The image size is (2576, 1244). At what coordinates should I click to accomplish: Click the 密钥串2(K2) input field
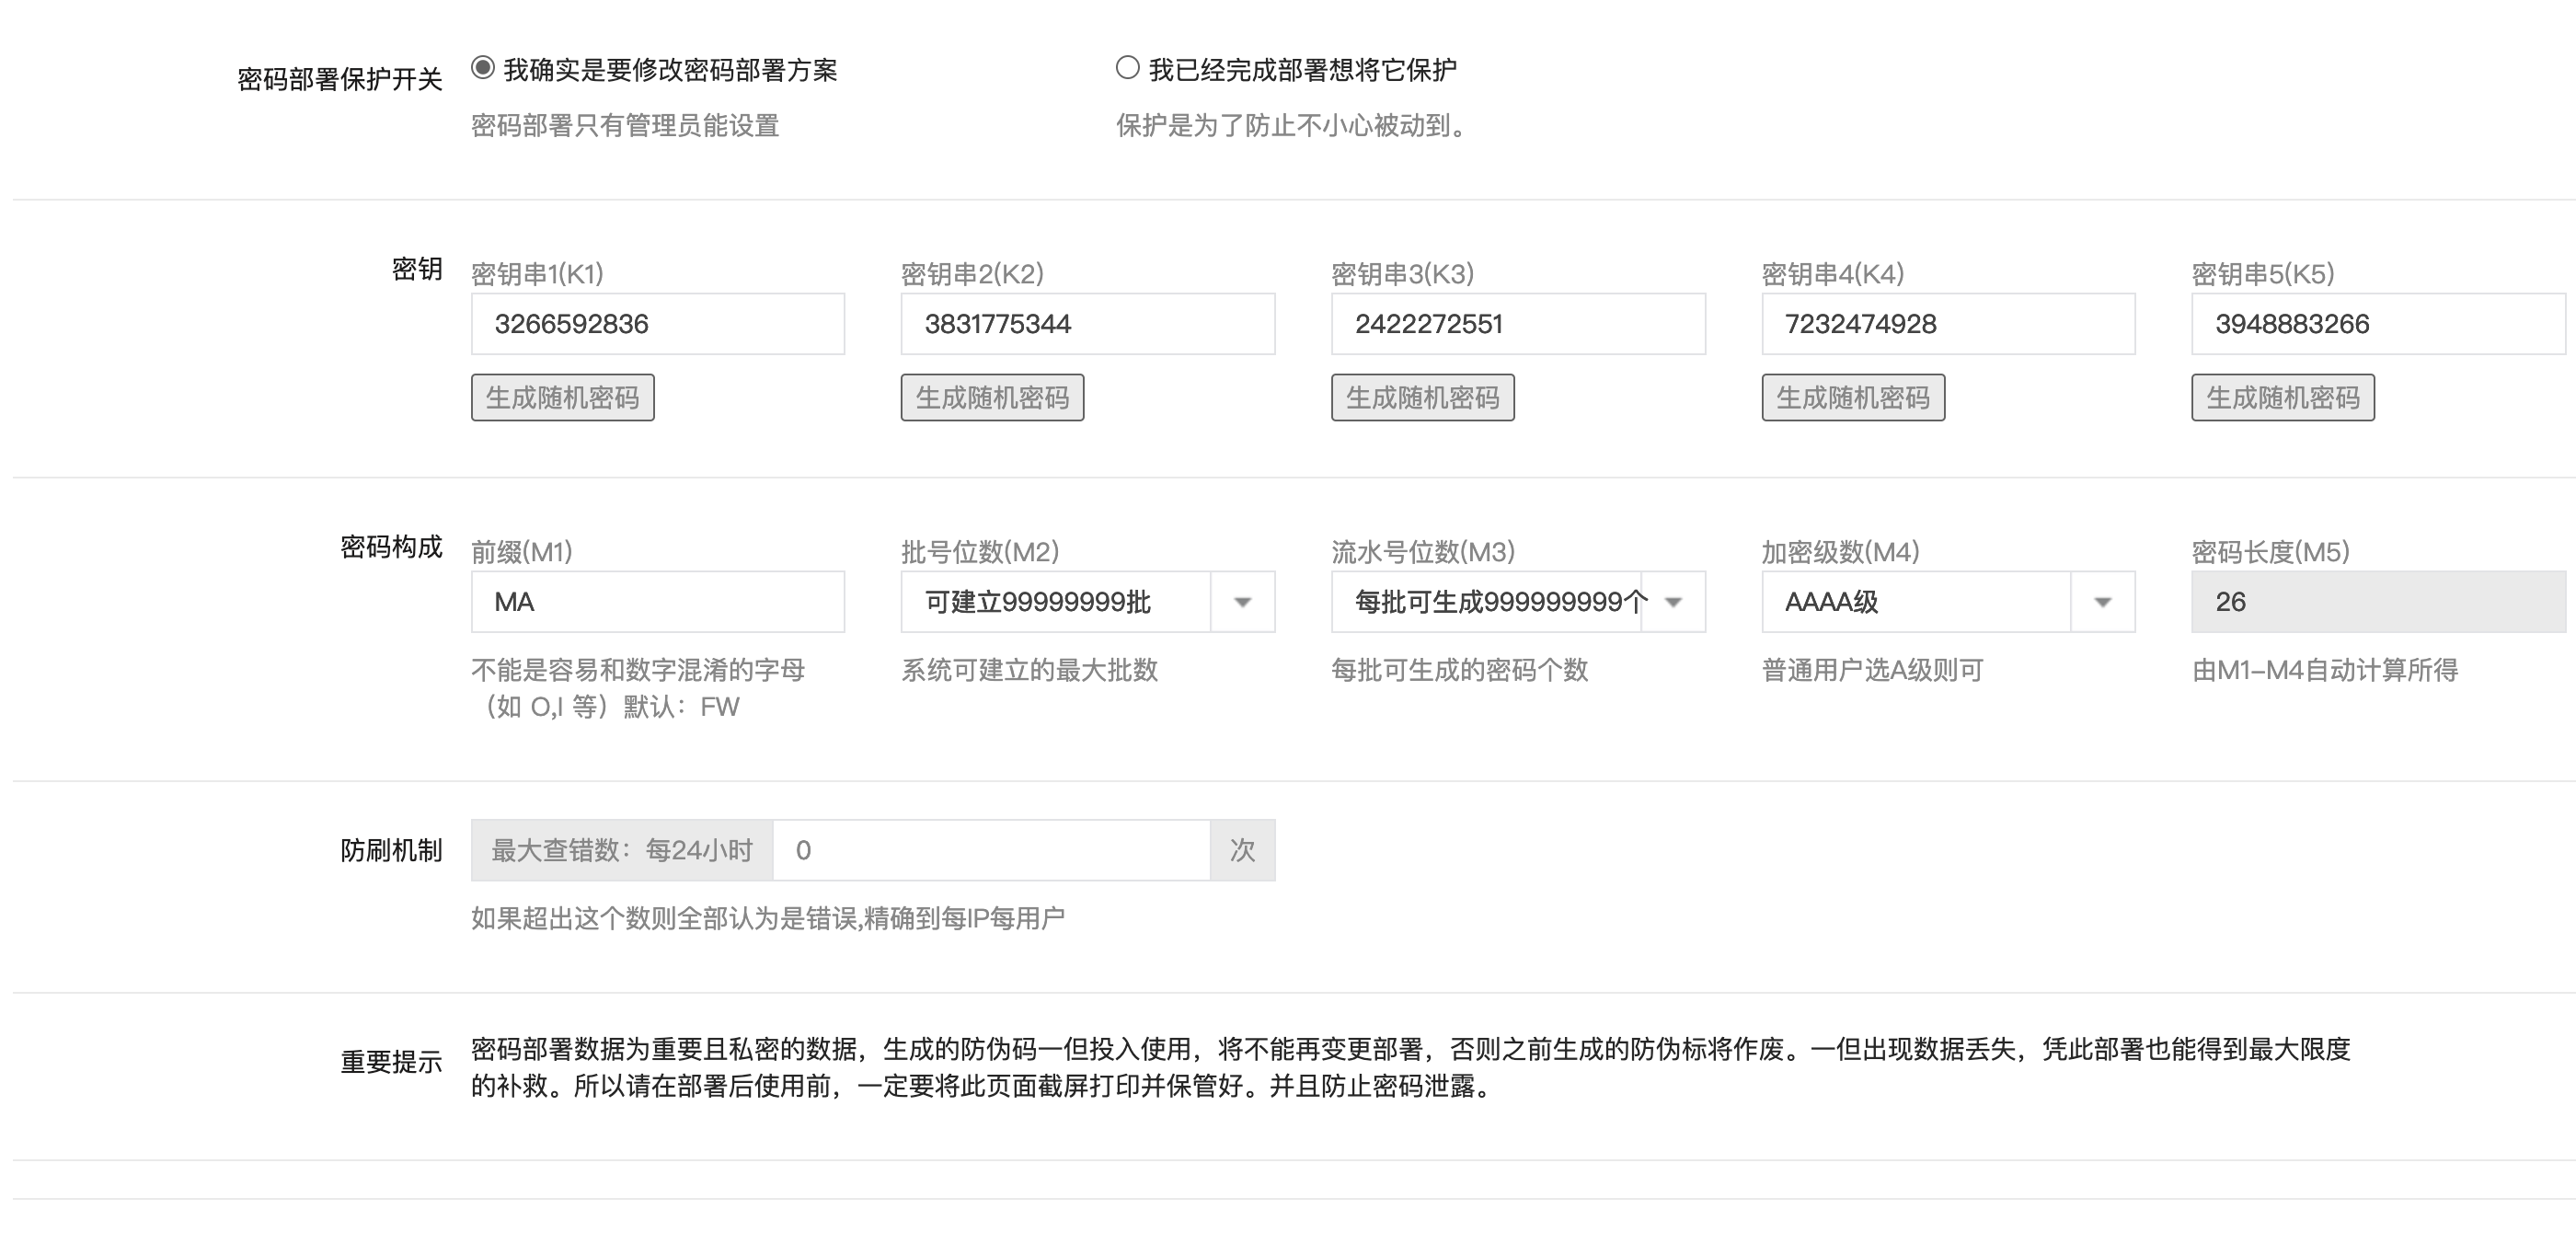[x=1088, y=324]
